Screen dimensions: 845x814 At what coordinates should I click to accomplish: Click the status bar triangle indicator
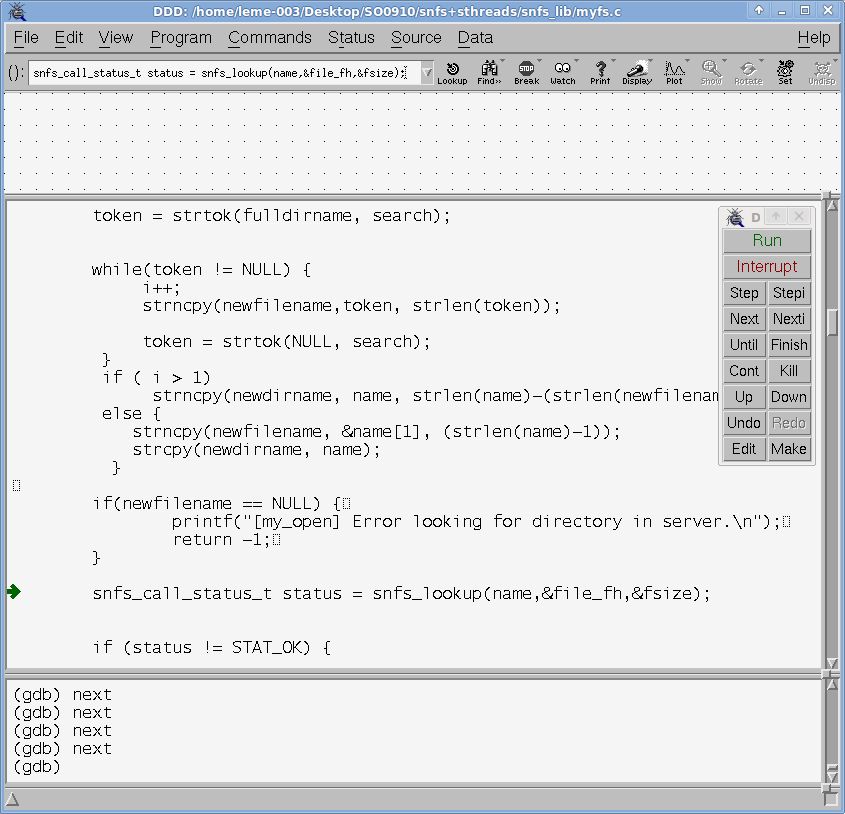pyautogui.click(x=12, y=799)
